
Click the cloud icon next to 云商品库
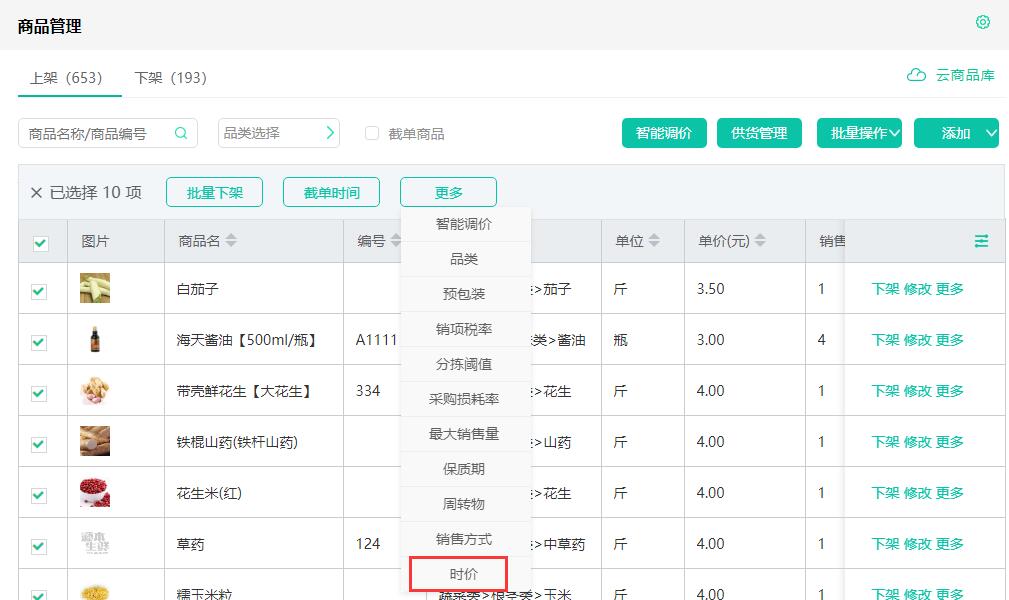[917, 75]
